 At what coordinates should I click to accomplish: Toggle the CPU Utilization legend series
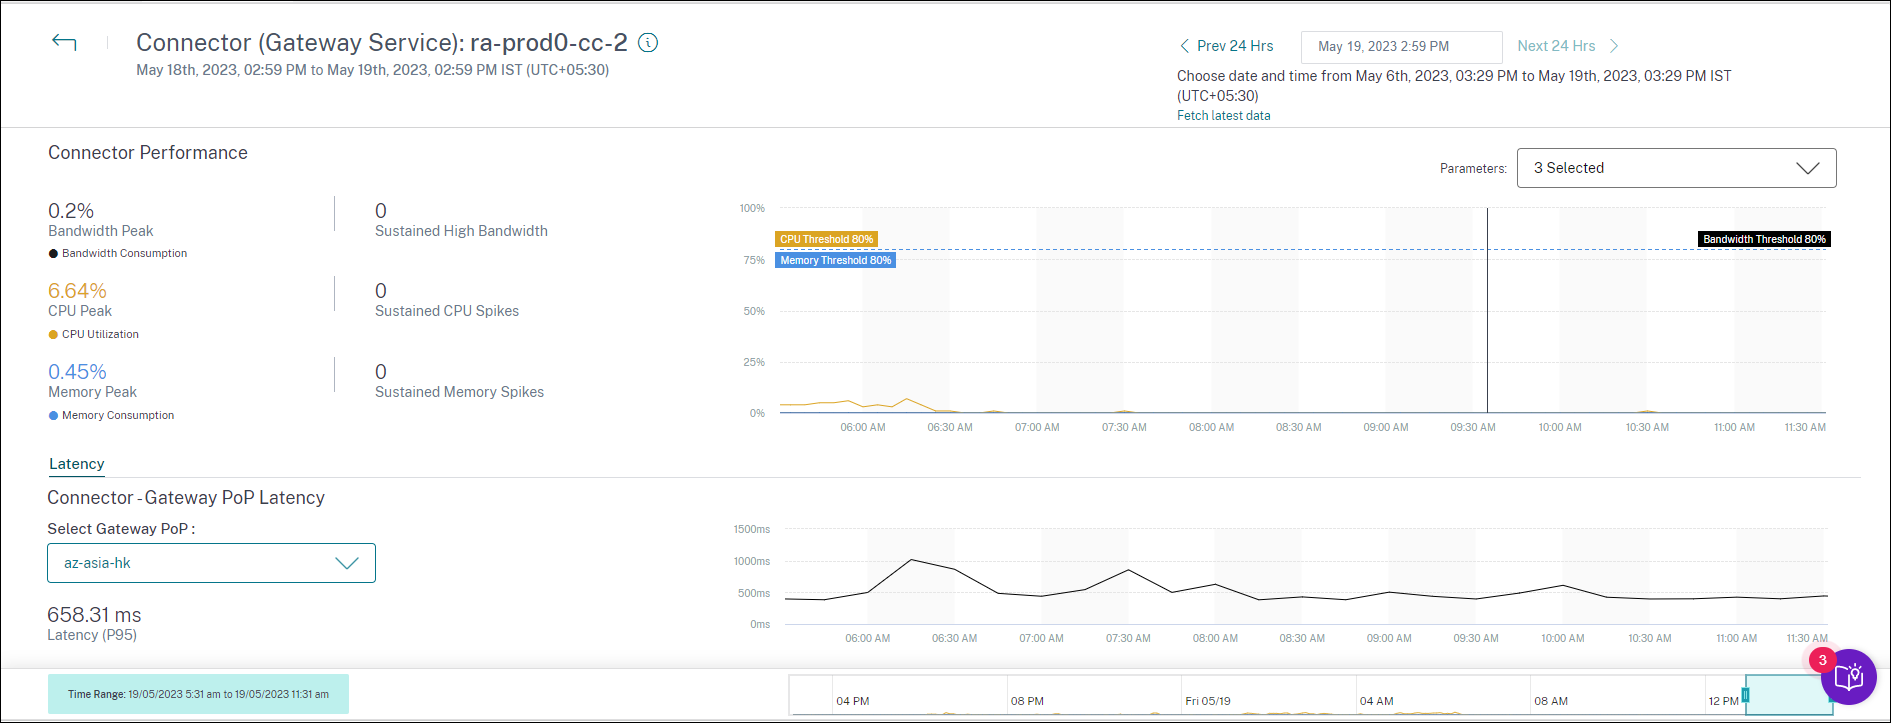click(100, 335)
